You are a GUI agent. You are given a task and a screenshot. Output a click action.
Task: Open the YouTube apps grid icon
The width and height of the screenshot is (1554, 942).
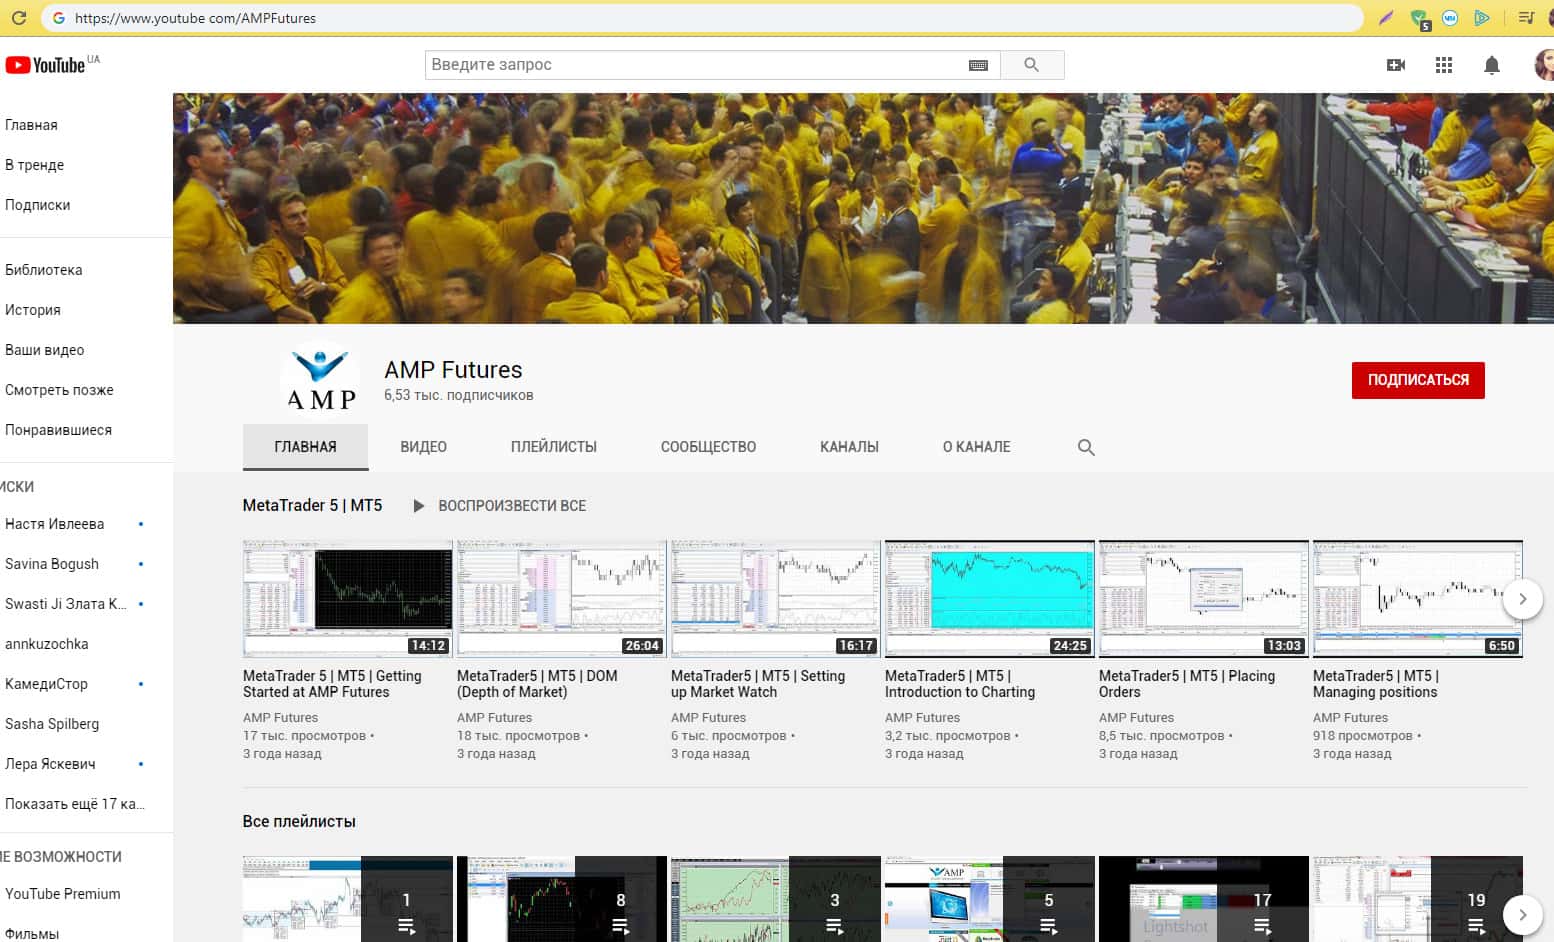pyautogui.click(x=1443, y=65)
